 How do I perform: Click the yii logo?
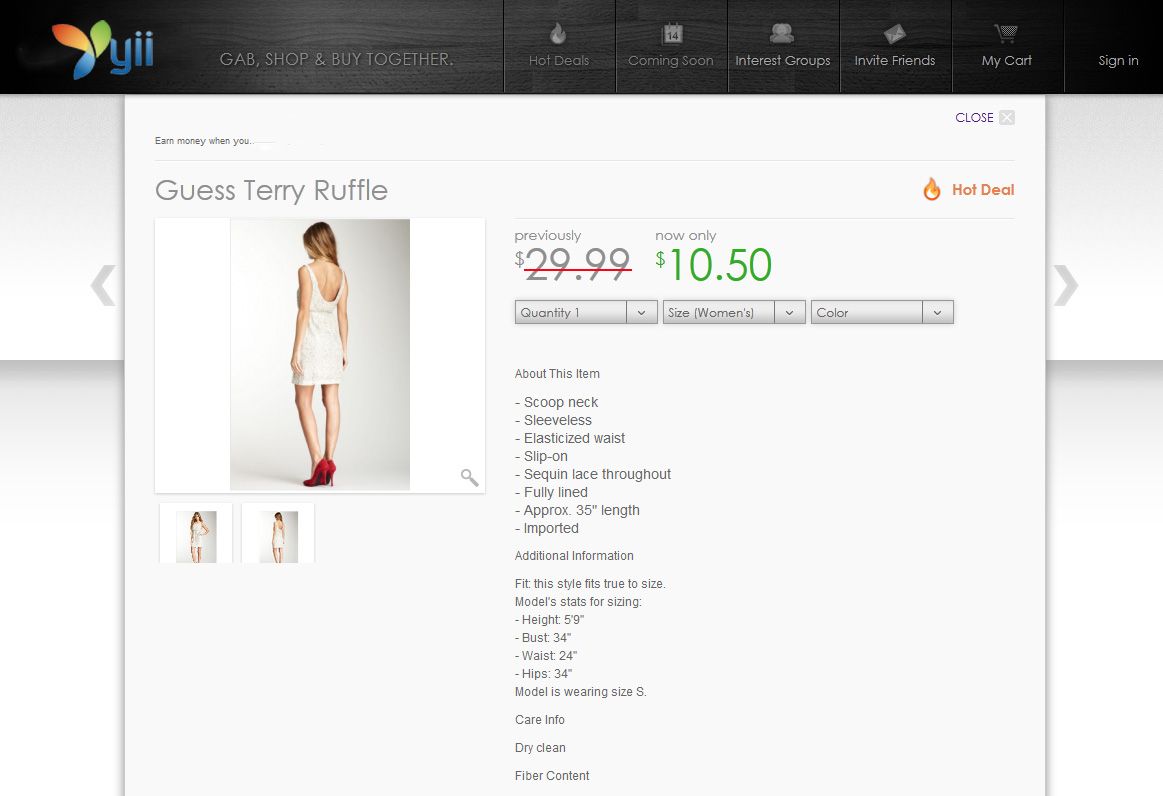click(102, 48)
